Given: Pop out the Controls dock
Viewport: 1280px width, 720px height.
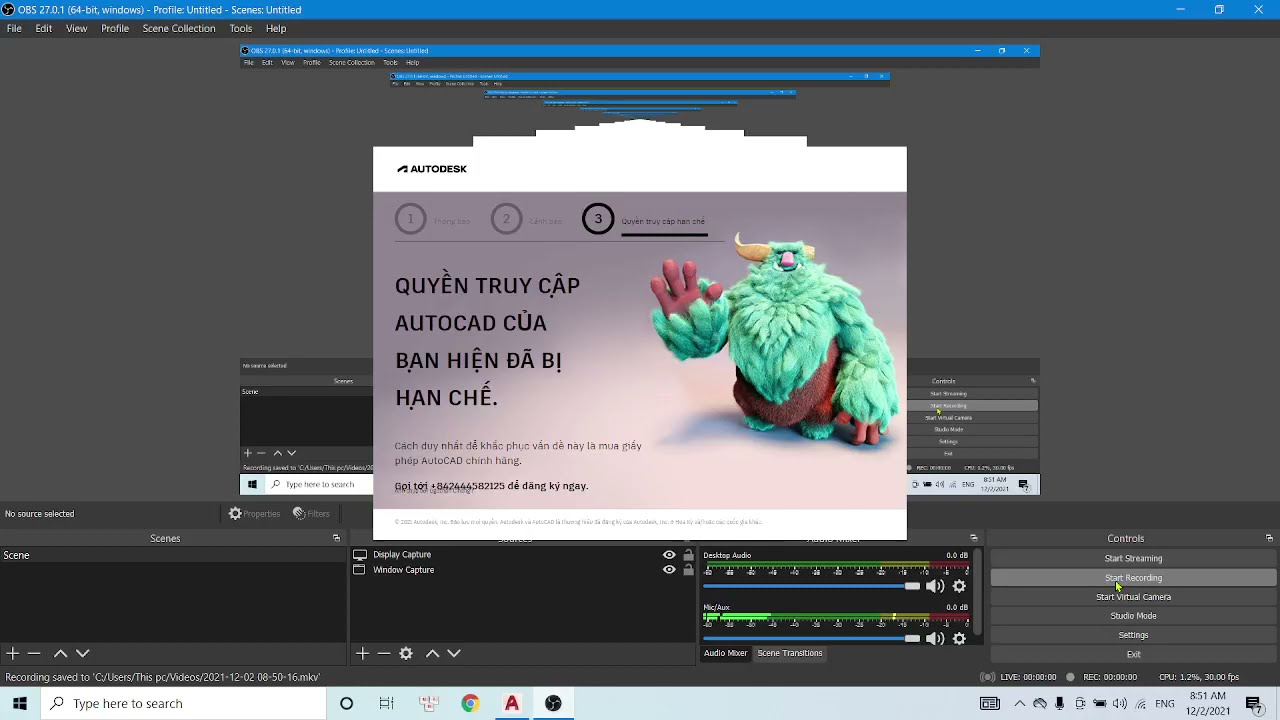Looking at the screenshot, I should pos(1269,538).
